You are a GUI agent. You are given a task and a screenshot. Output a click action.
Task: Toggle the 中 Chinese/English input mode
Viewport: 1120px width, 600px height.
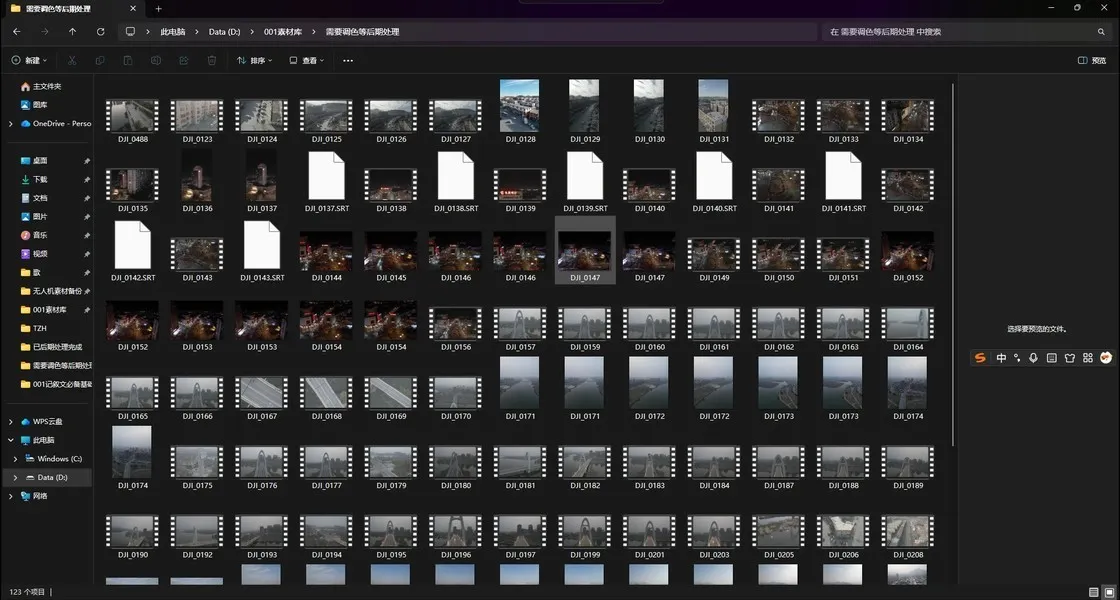coord(1001,358)
